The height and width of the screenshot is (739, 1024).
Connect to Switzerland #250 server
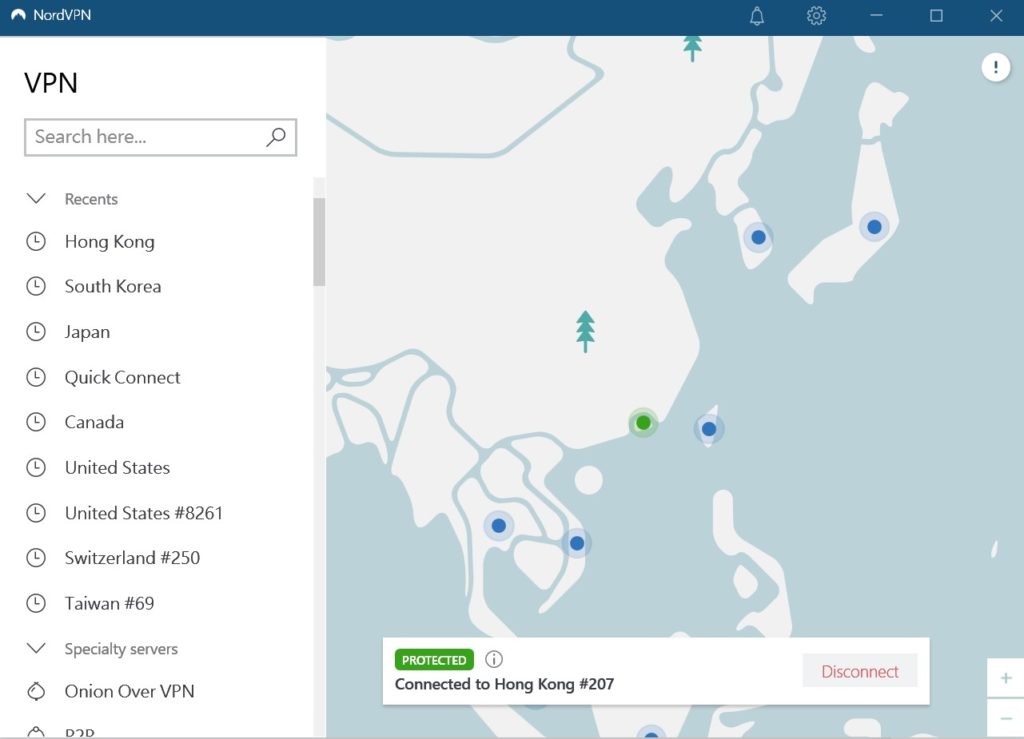tap(133, 558)
